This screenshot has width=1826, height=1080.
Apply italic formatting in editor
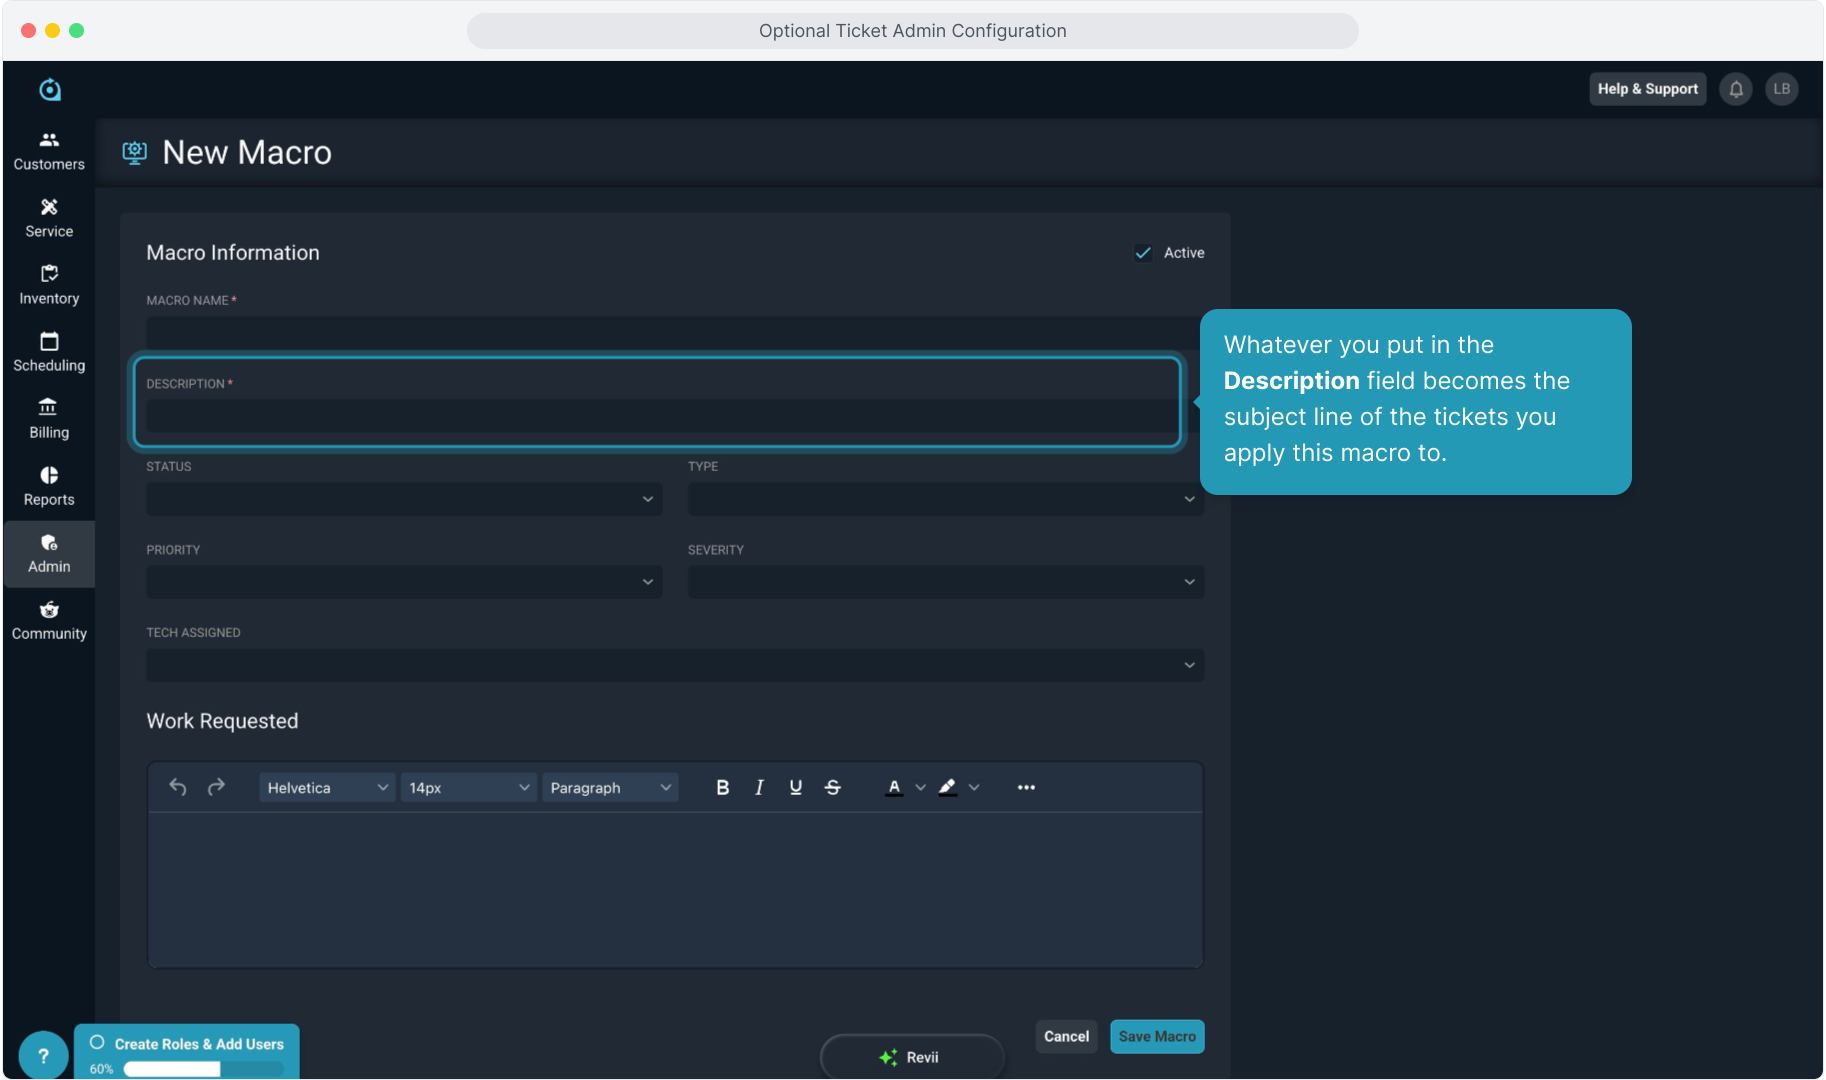(x=759, y=788)
